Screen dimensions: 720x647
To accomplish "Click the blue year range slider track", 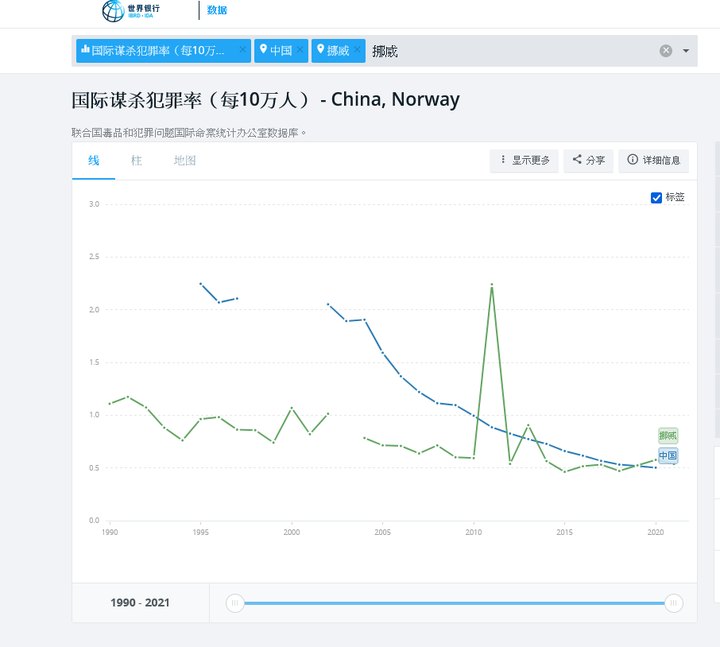I will (454, 603).
